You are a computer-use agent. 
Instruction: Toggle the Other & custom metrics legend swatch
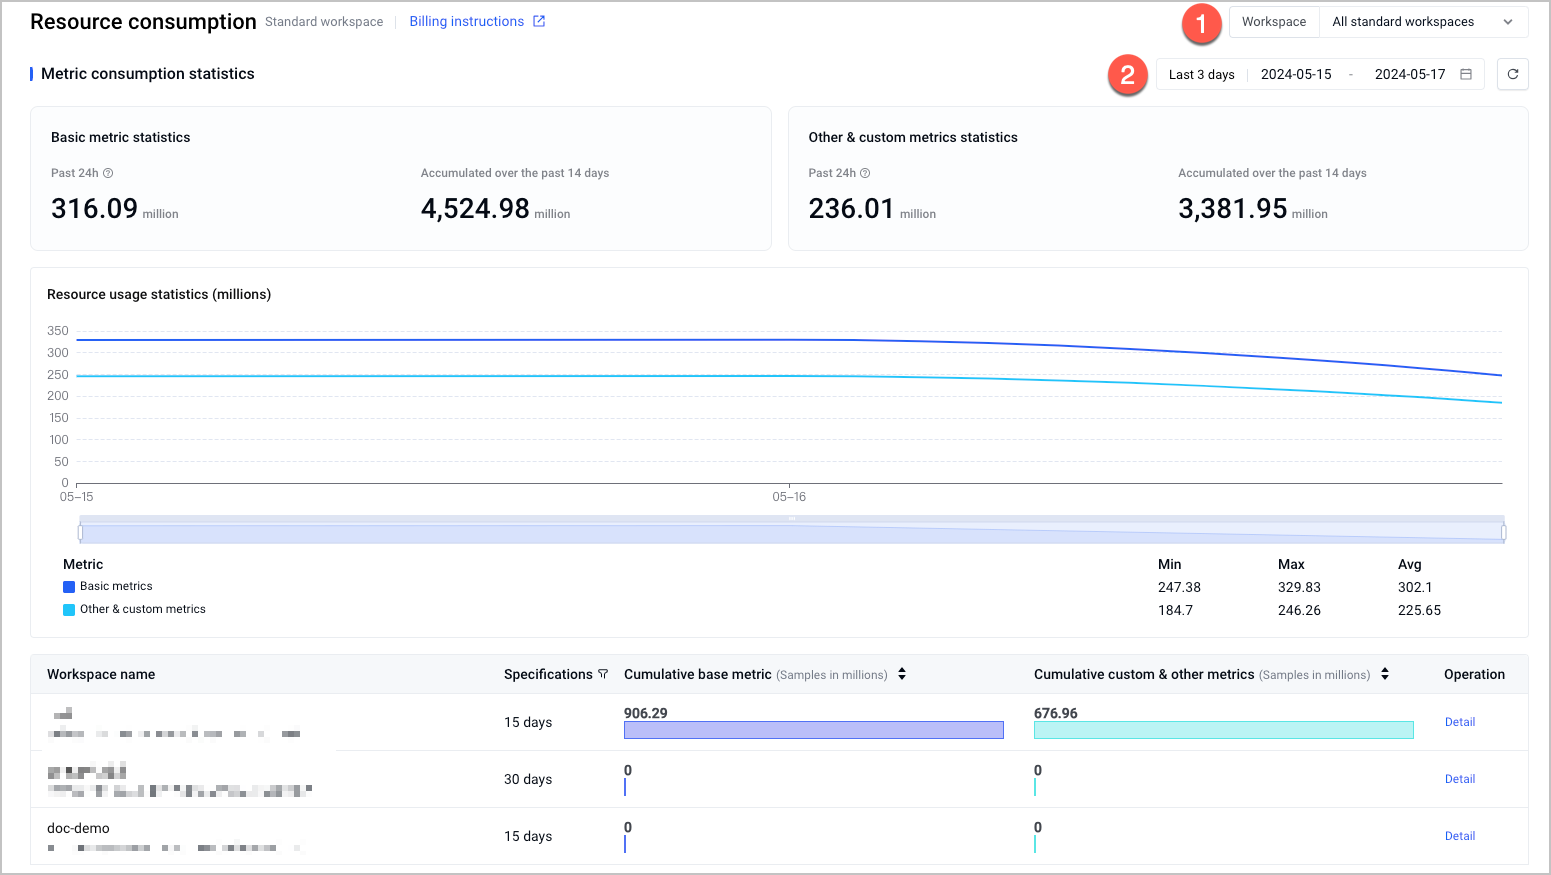pyautogui.click(x=69, y=610)
